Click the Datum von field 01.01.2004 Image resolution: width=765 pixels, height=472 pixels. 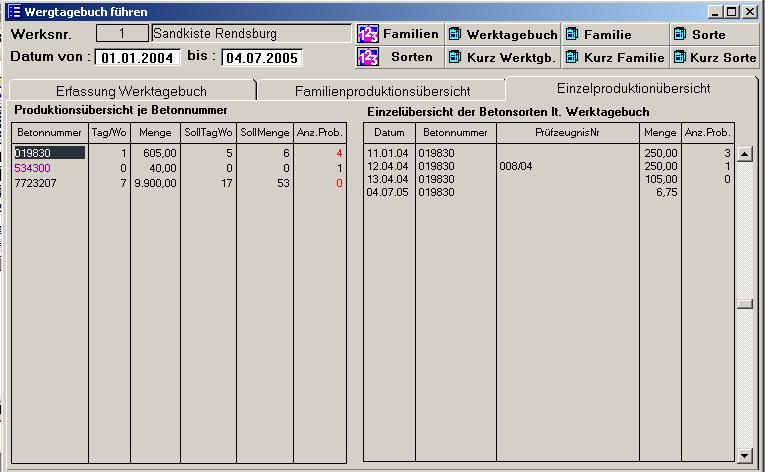coord(139,57)
